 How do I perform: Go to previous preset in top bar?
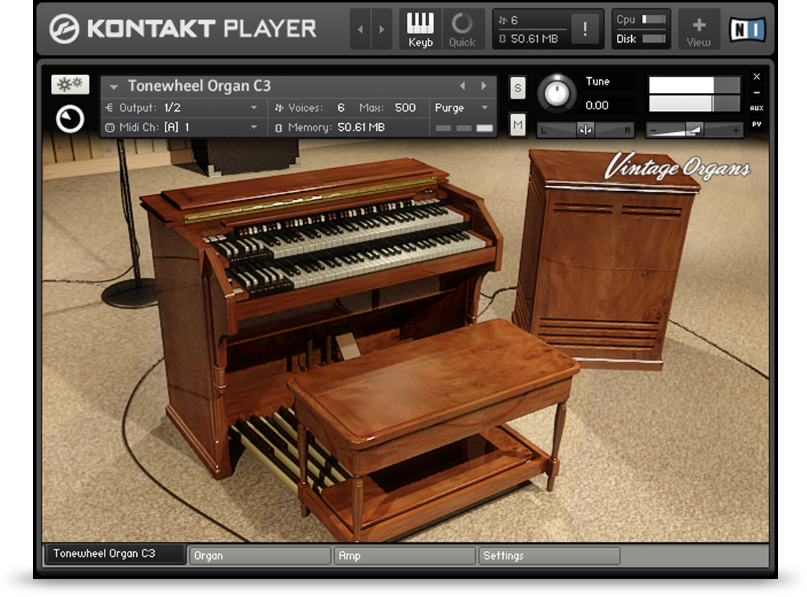coord(360,29)
